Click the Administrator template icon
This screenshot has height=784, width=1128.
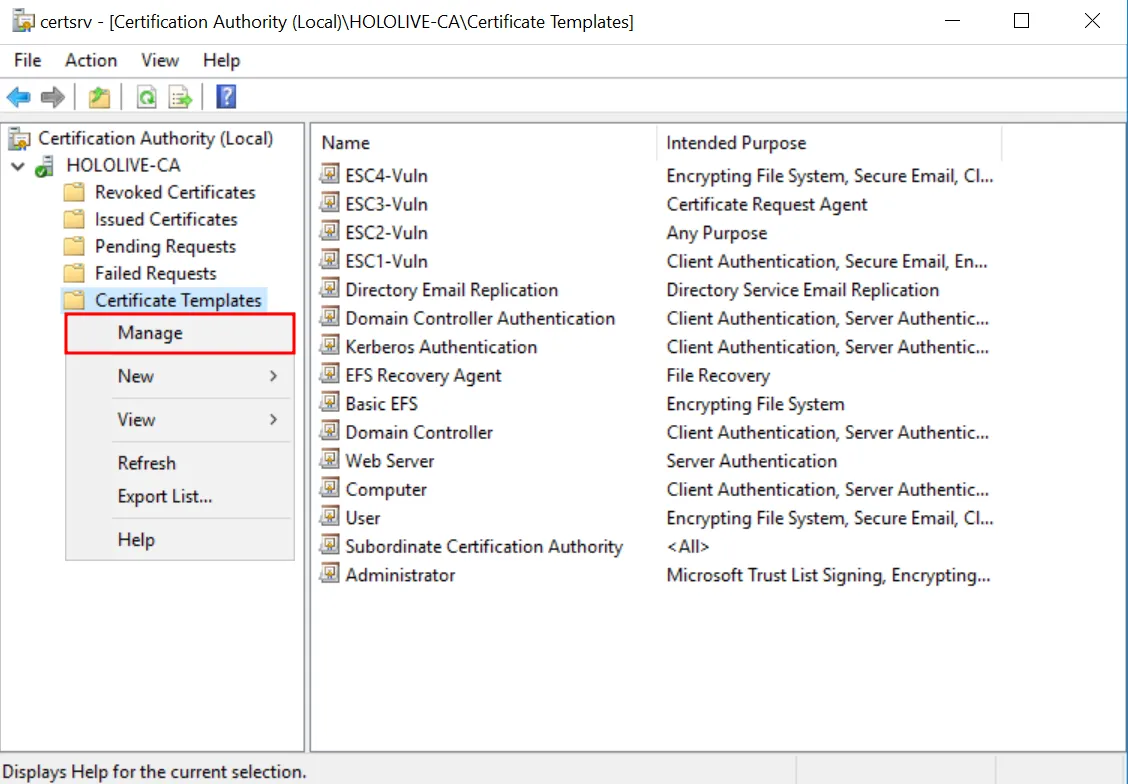pyautogui.click(x=329, y=573)
